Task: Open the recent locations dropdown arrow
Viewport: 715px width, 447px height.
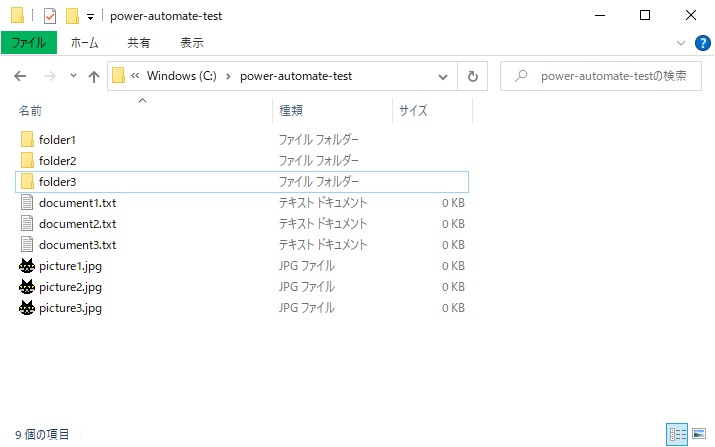Action: tap(73, 76)
